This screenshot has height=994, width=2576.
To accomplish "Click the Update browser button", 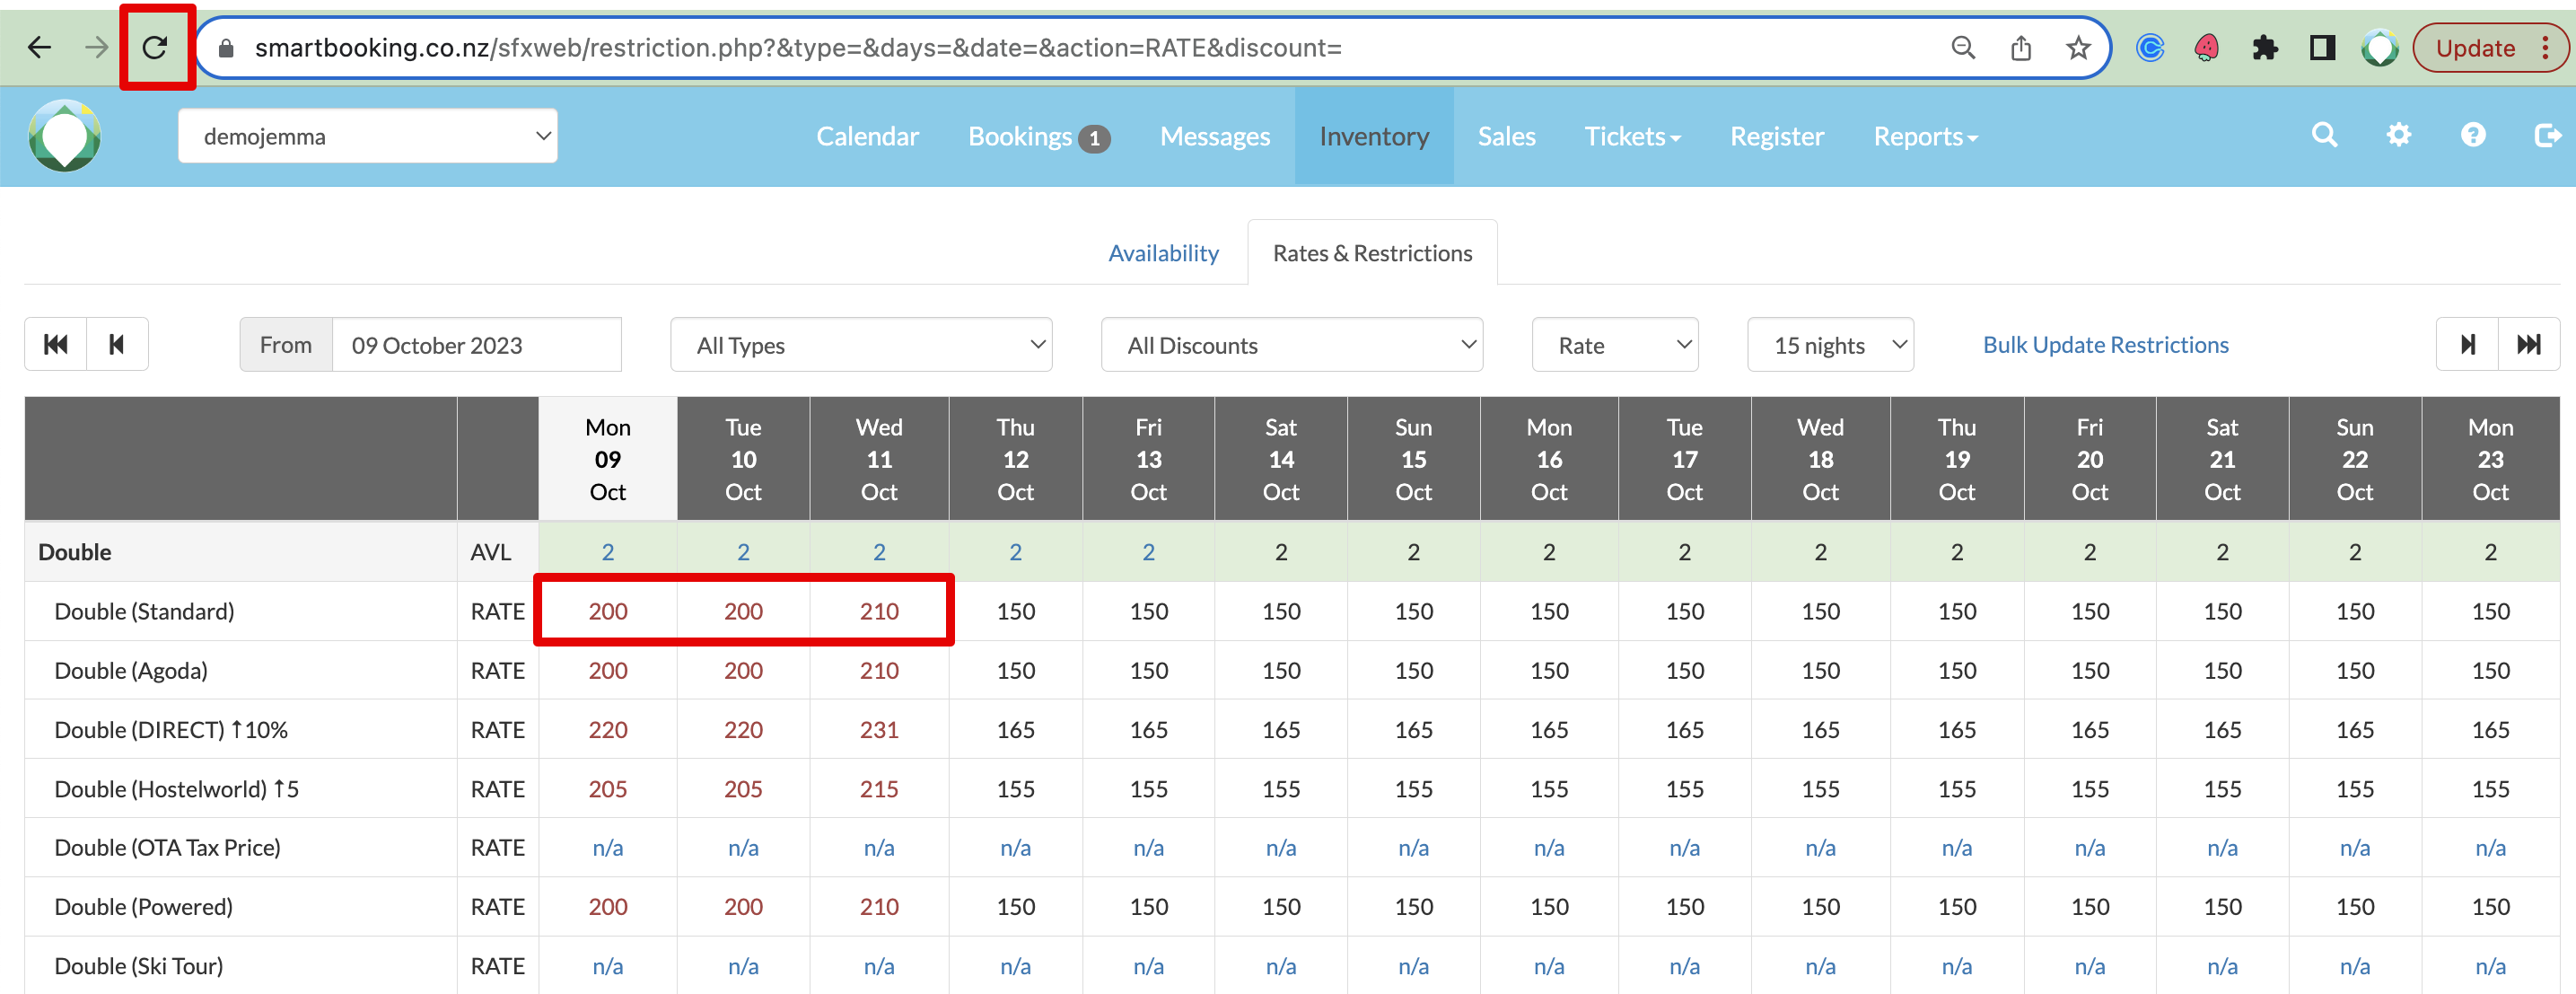I will (x=2475, y=47).
